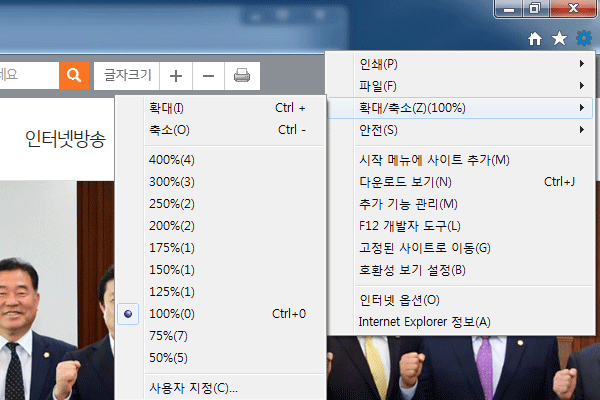Click the blue Tools gear icon

pos(584,38)
